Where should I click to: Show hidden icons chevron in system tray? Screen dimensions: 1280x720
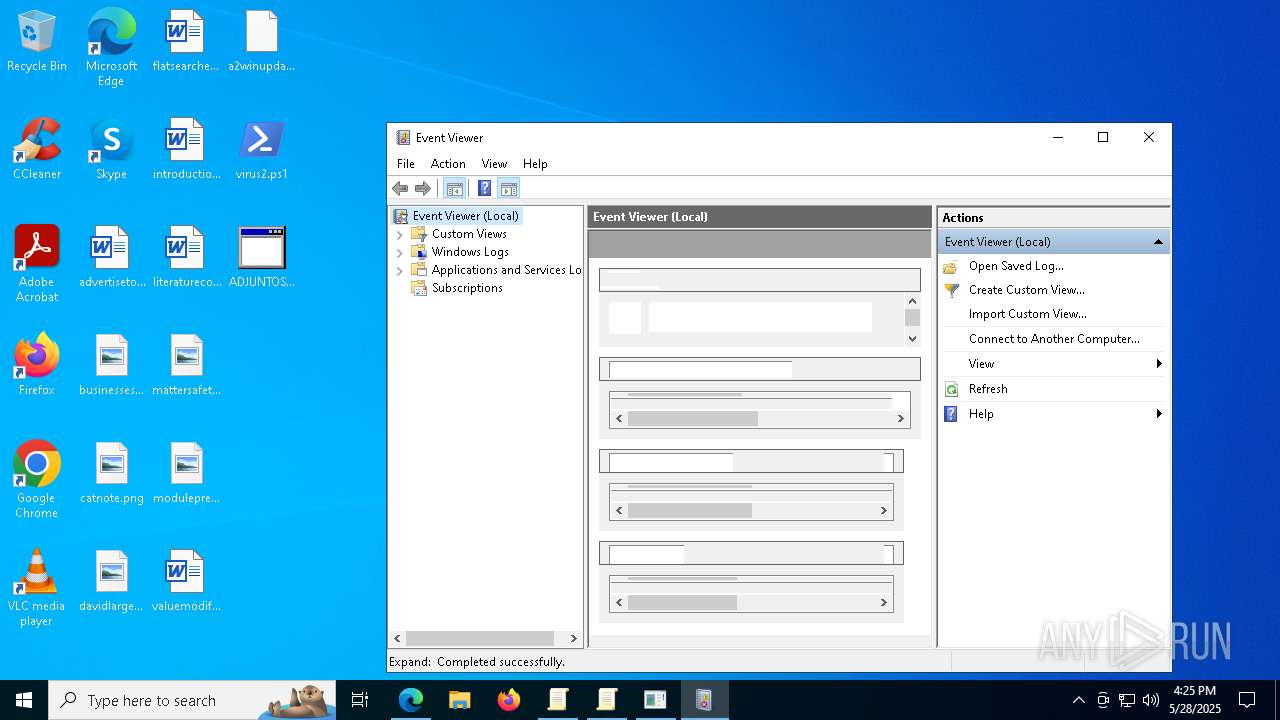tap(1078, 700)
